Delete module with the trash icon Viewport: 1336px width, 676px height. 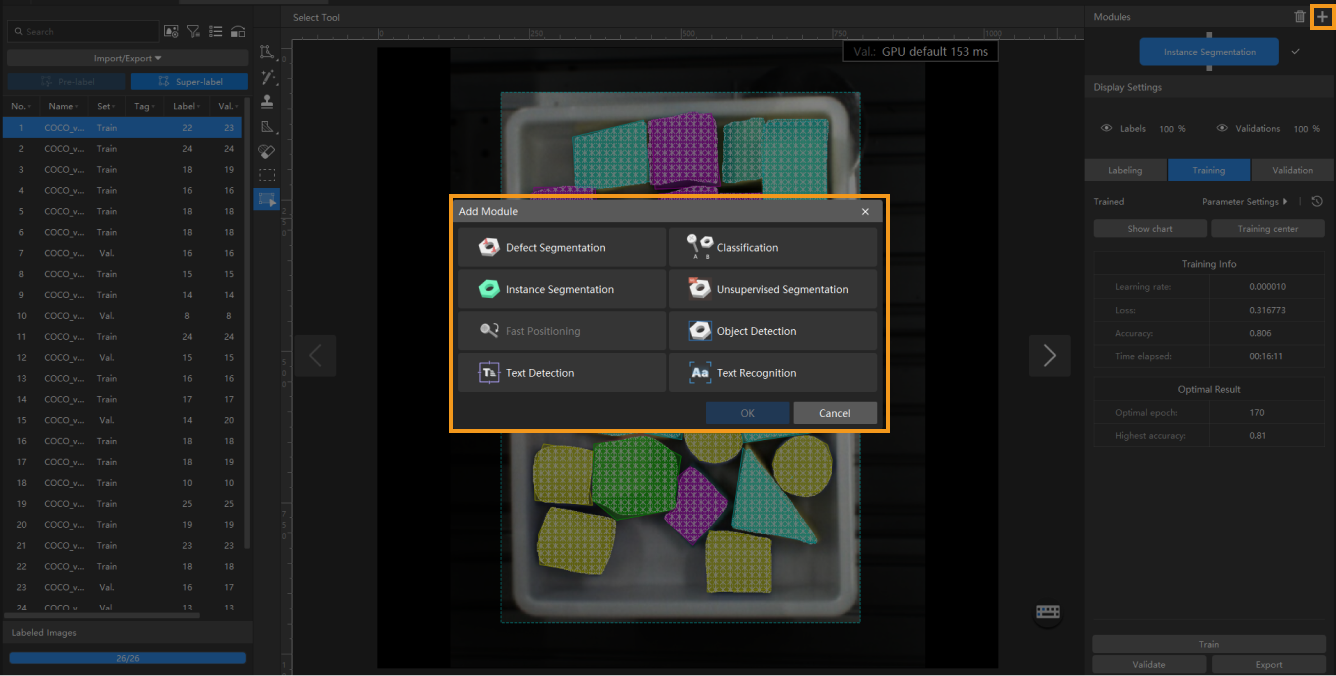click(x=1299, y=17)
